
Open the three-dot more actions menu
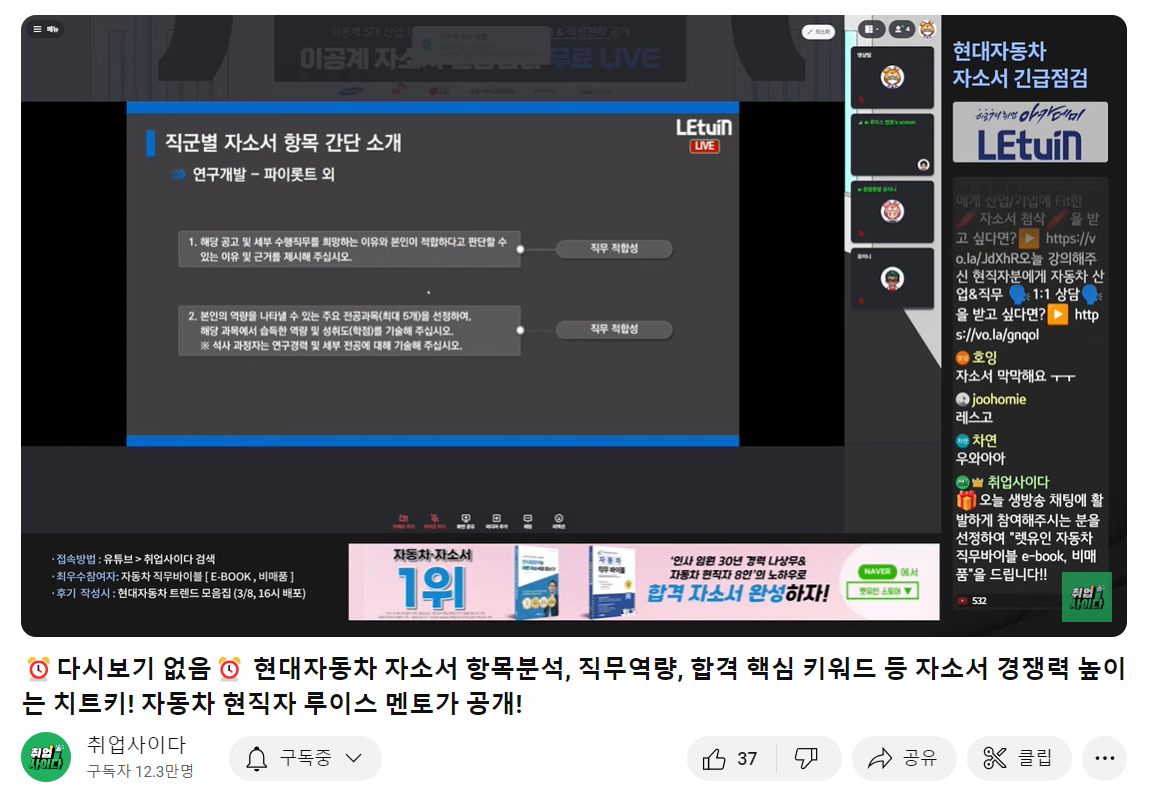pos(1104,759)
